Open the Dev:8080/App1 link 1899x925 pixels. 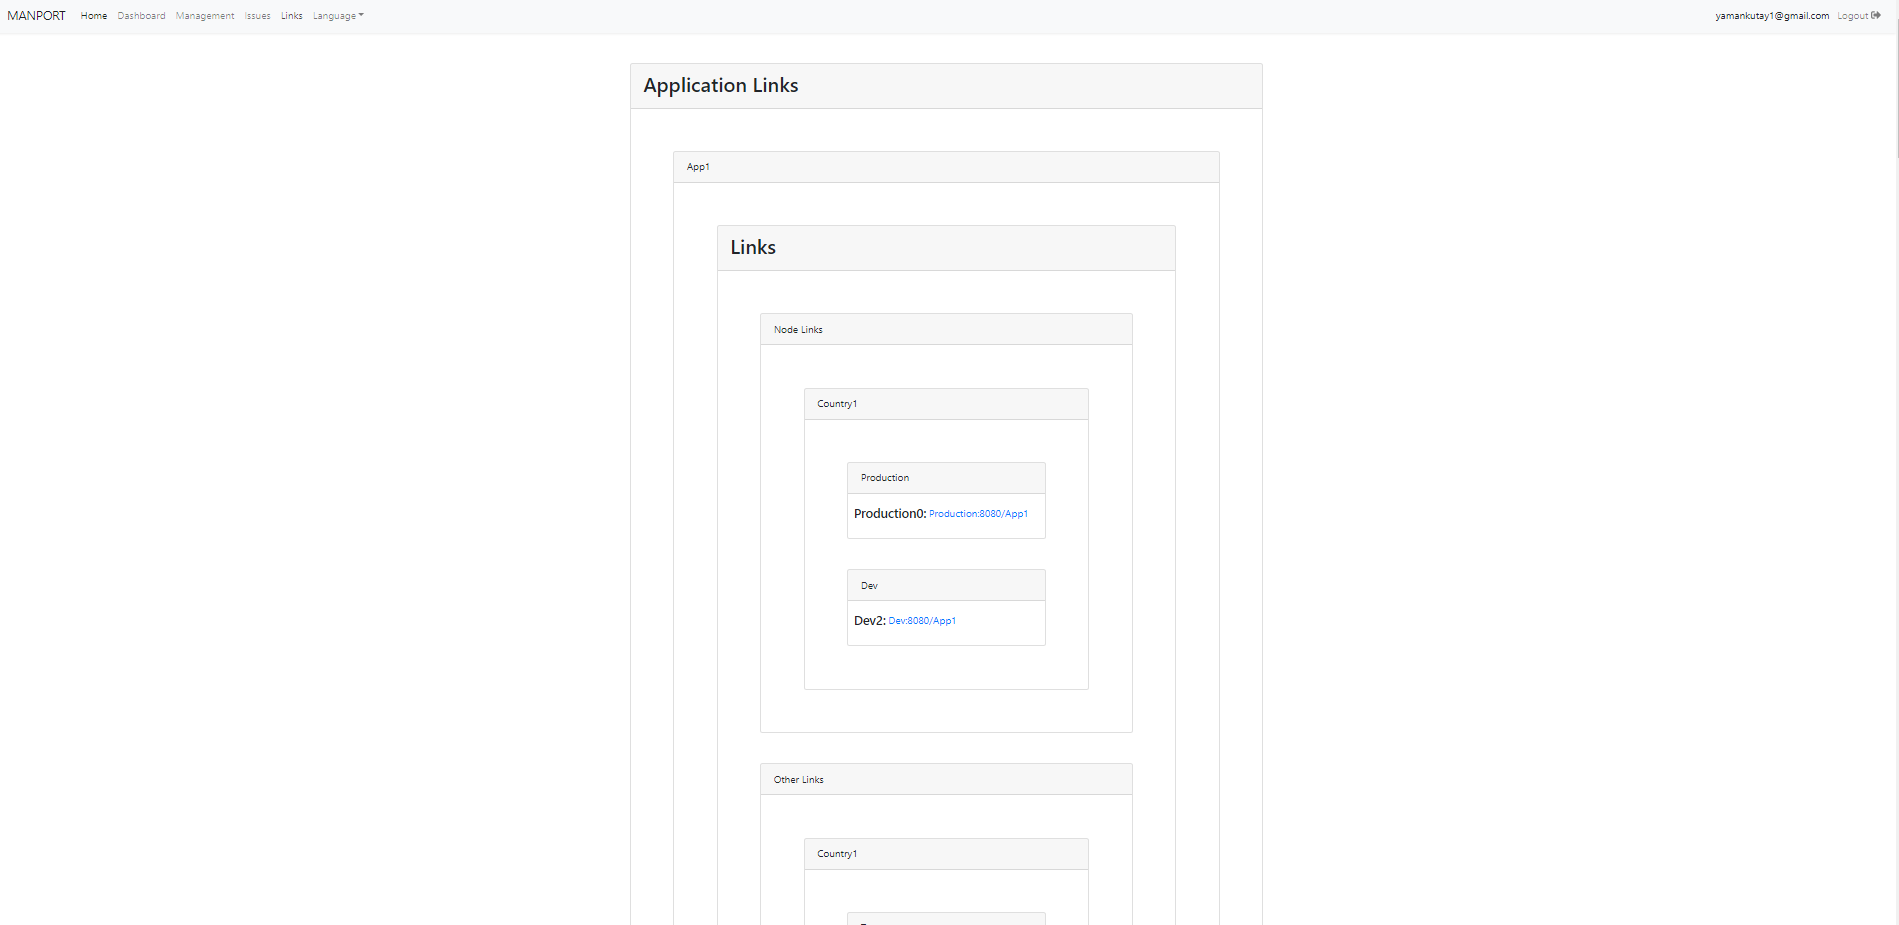(922, 621)
